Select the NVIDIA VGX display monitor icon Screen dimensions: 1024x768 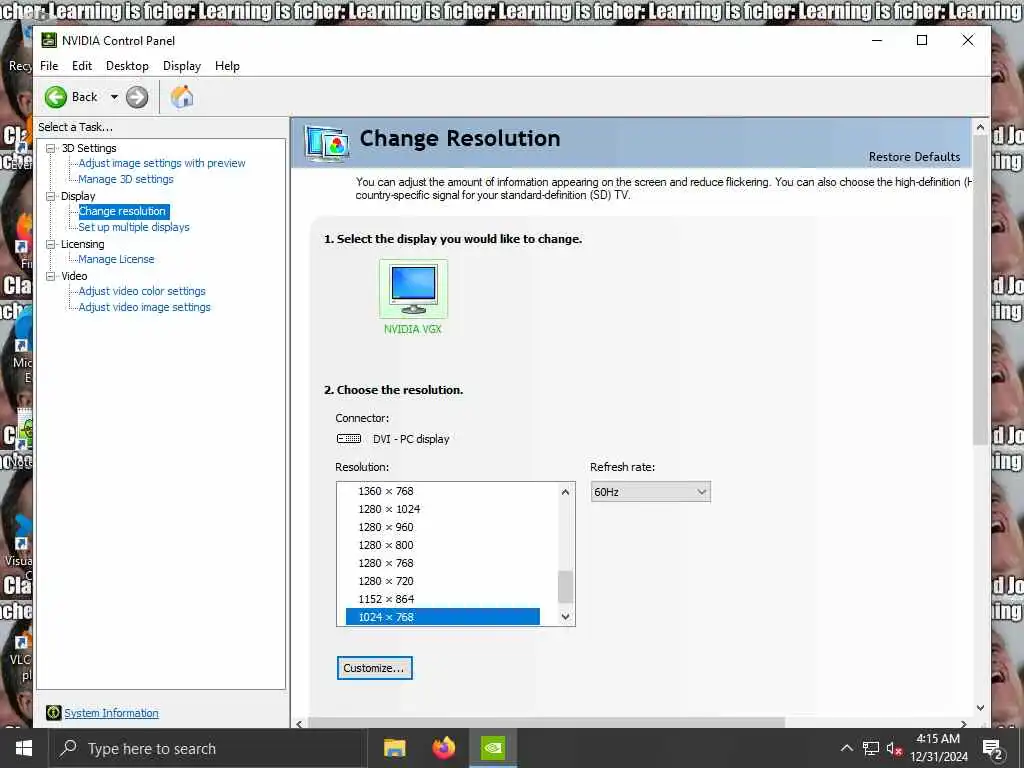point(413,288)
